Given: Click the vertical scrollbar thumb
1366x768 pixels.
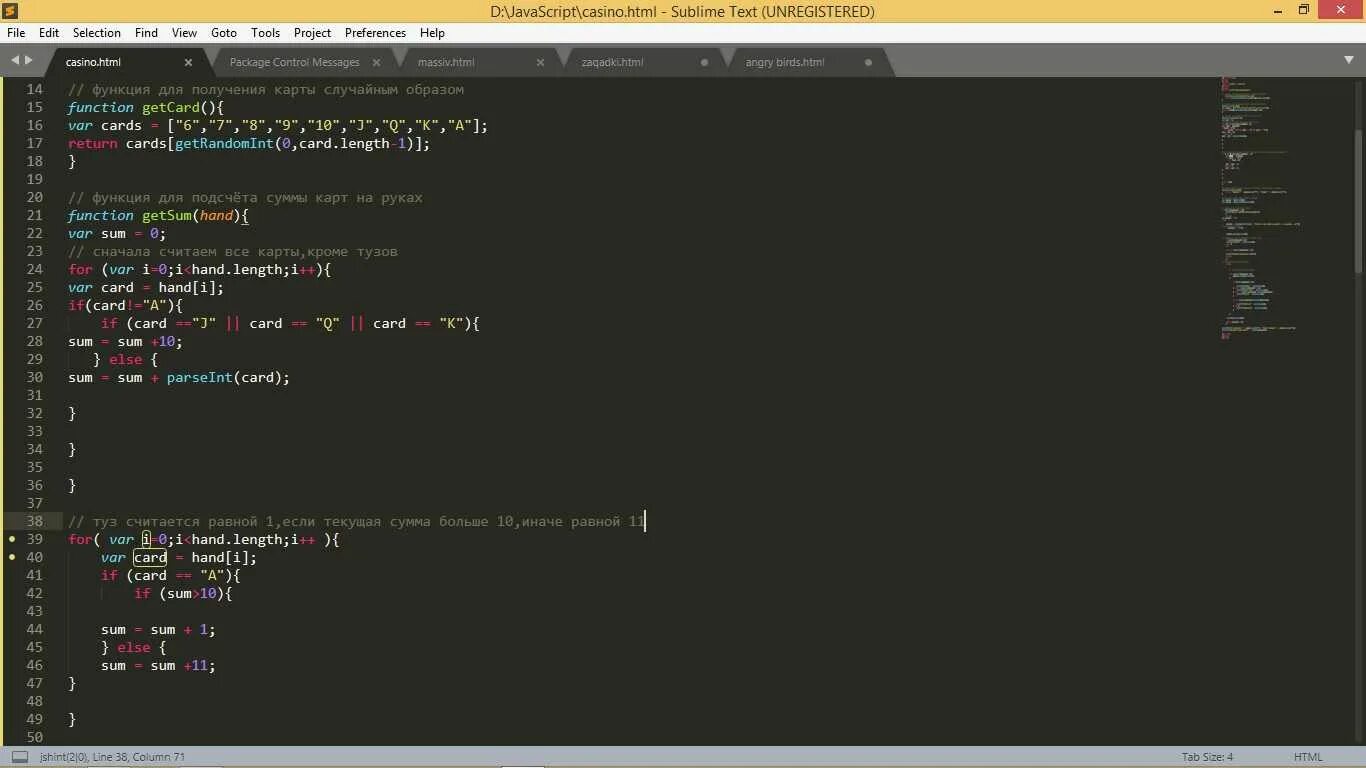Looking at the screenshot, I should [x=1358, y=200].
